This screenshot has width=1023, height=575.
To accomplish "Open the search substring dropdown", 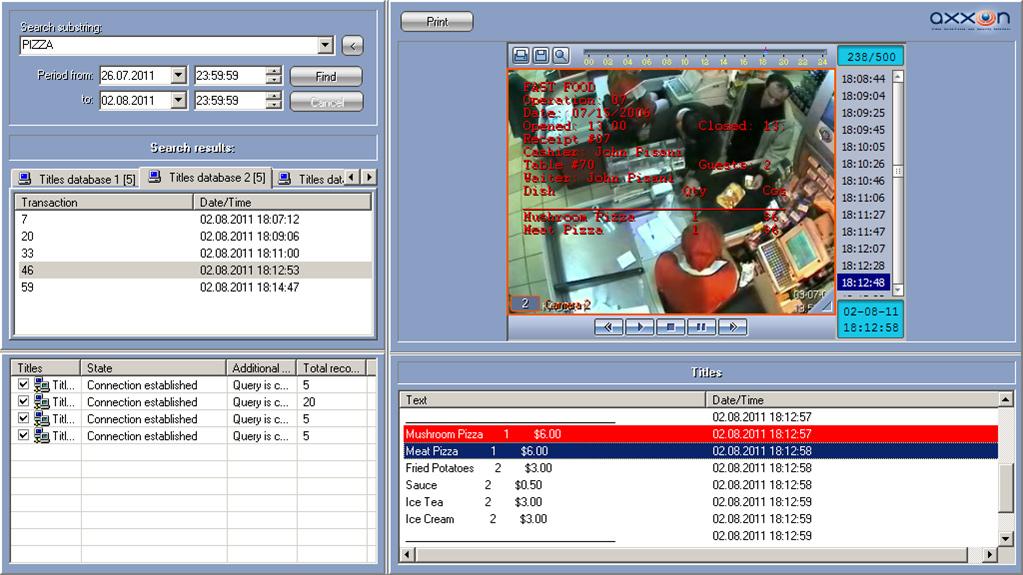I will [325, 46].
